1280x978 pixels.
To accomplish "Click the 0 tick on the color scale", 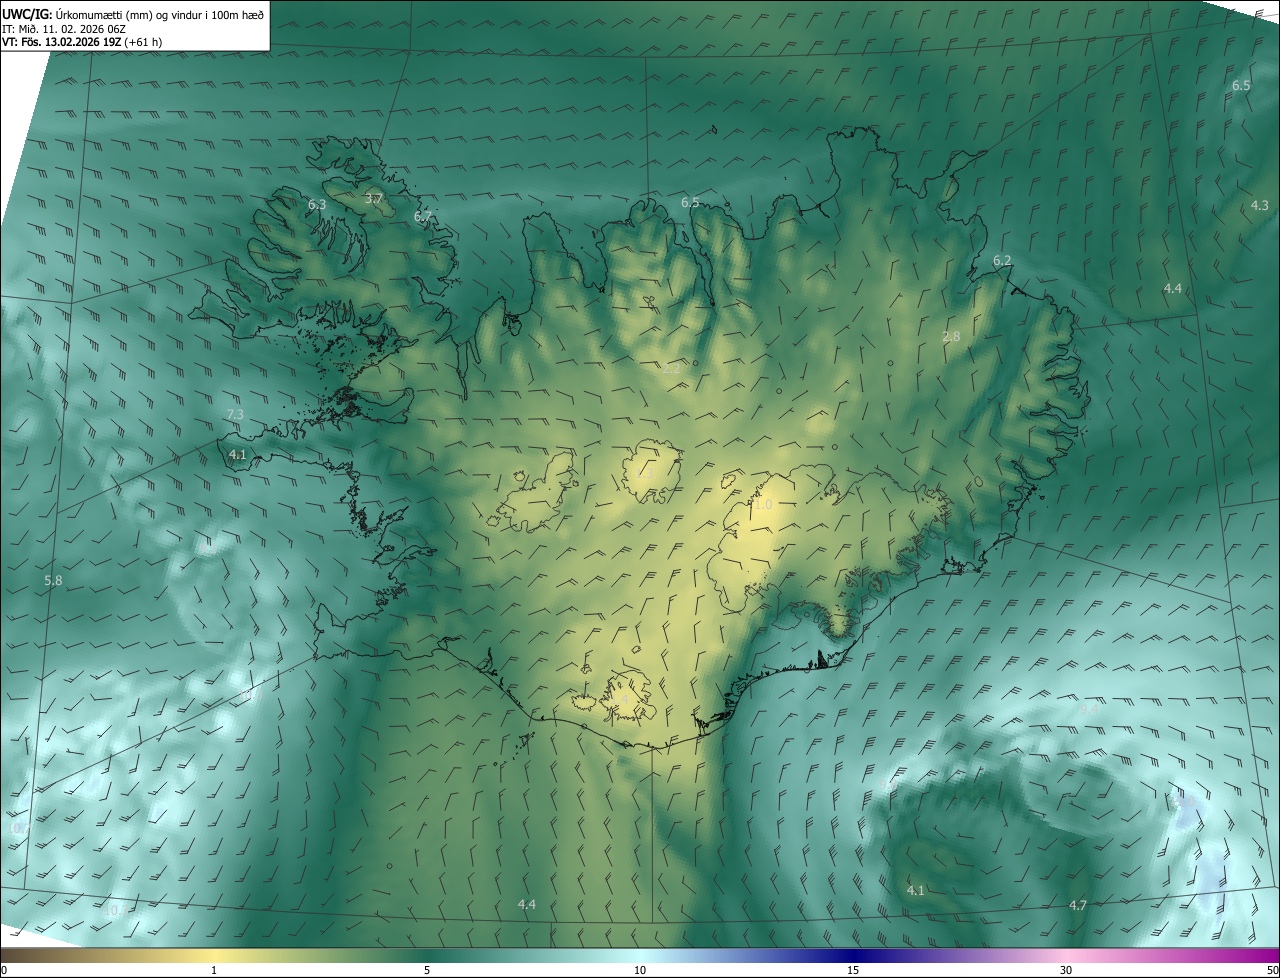I will 3,970.
